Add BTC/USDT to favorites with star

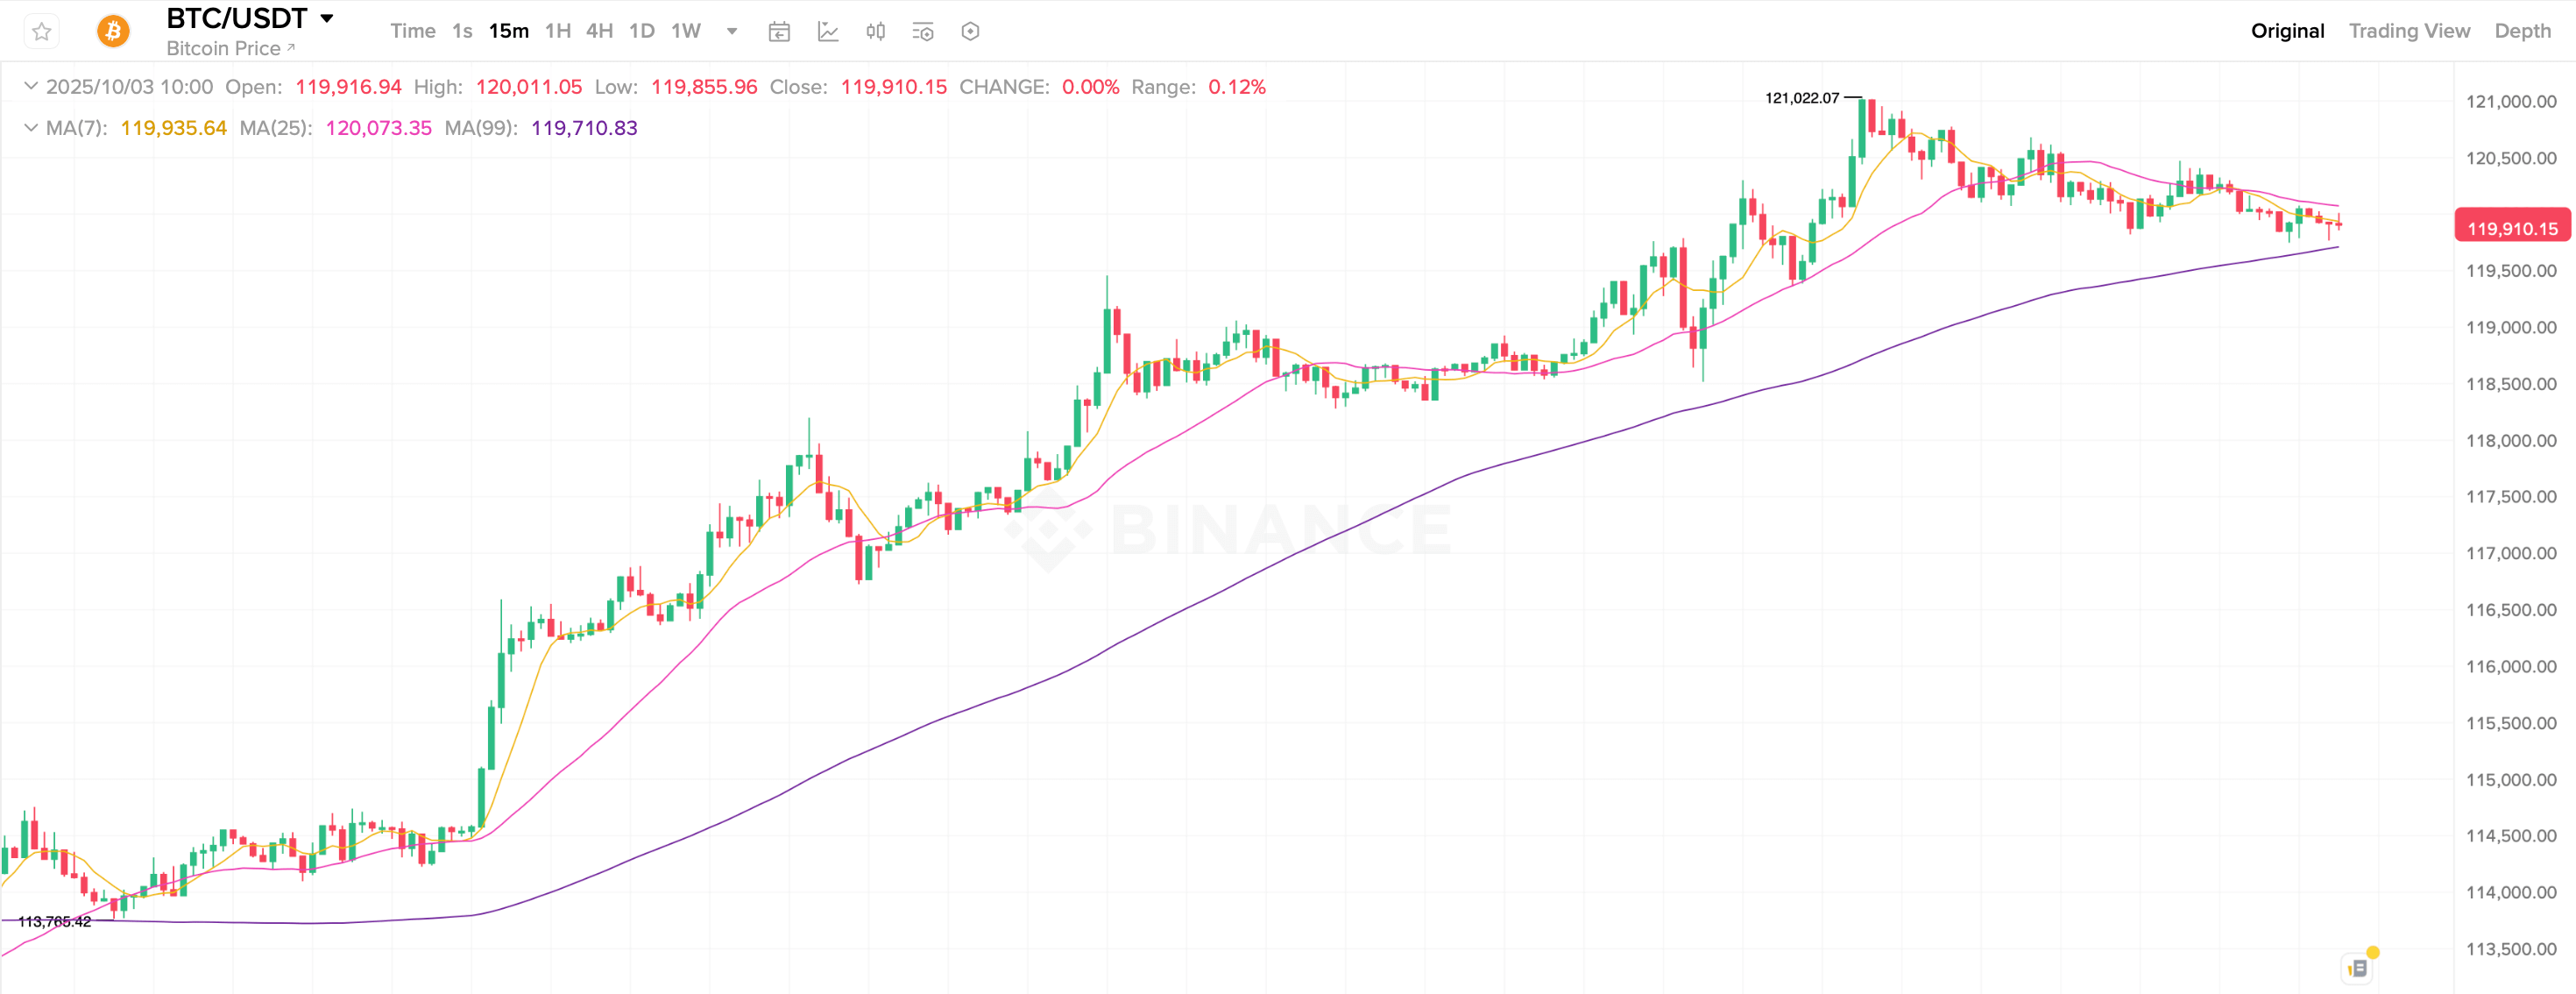(41, 32)
